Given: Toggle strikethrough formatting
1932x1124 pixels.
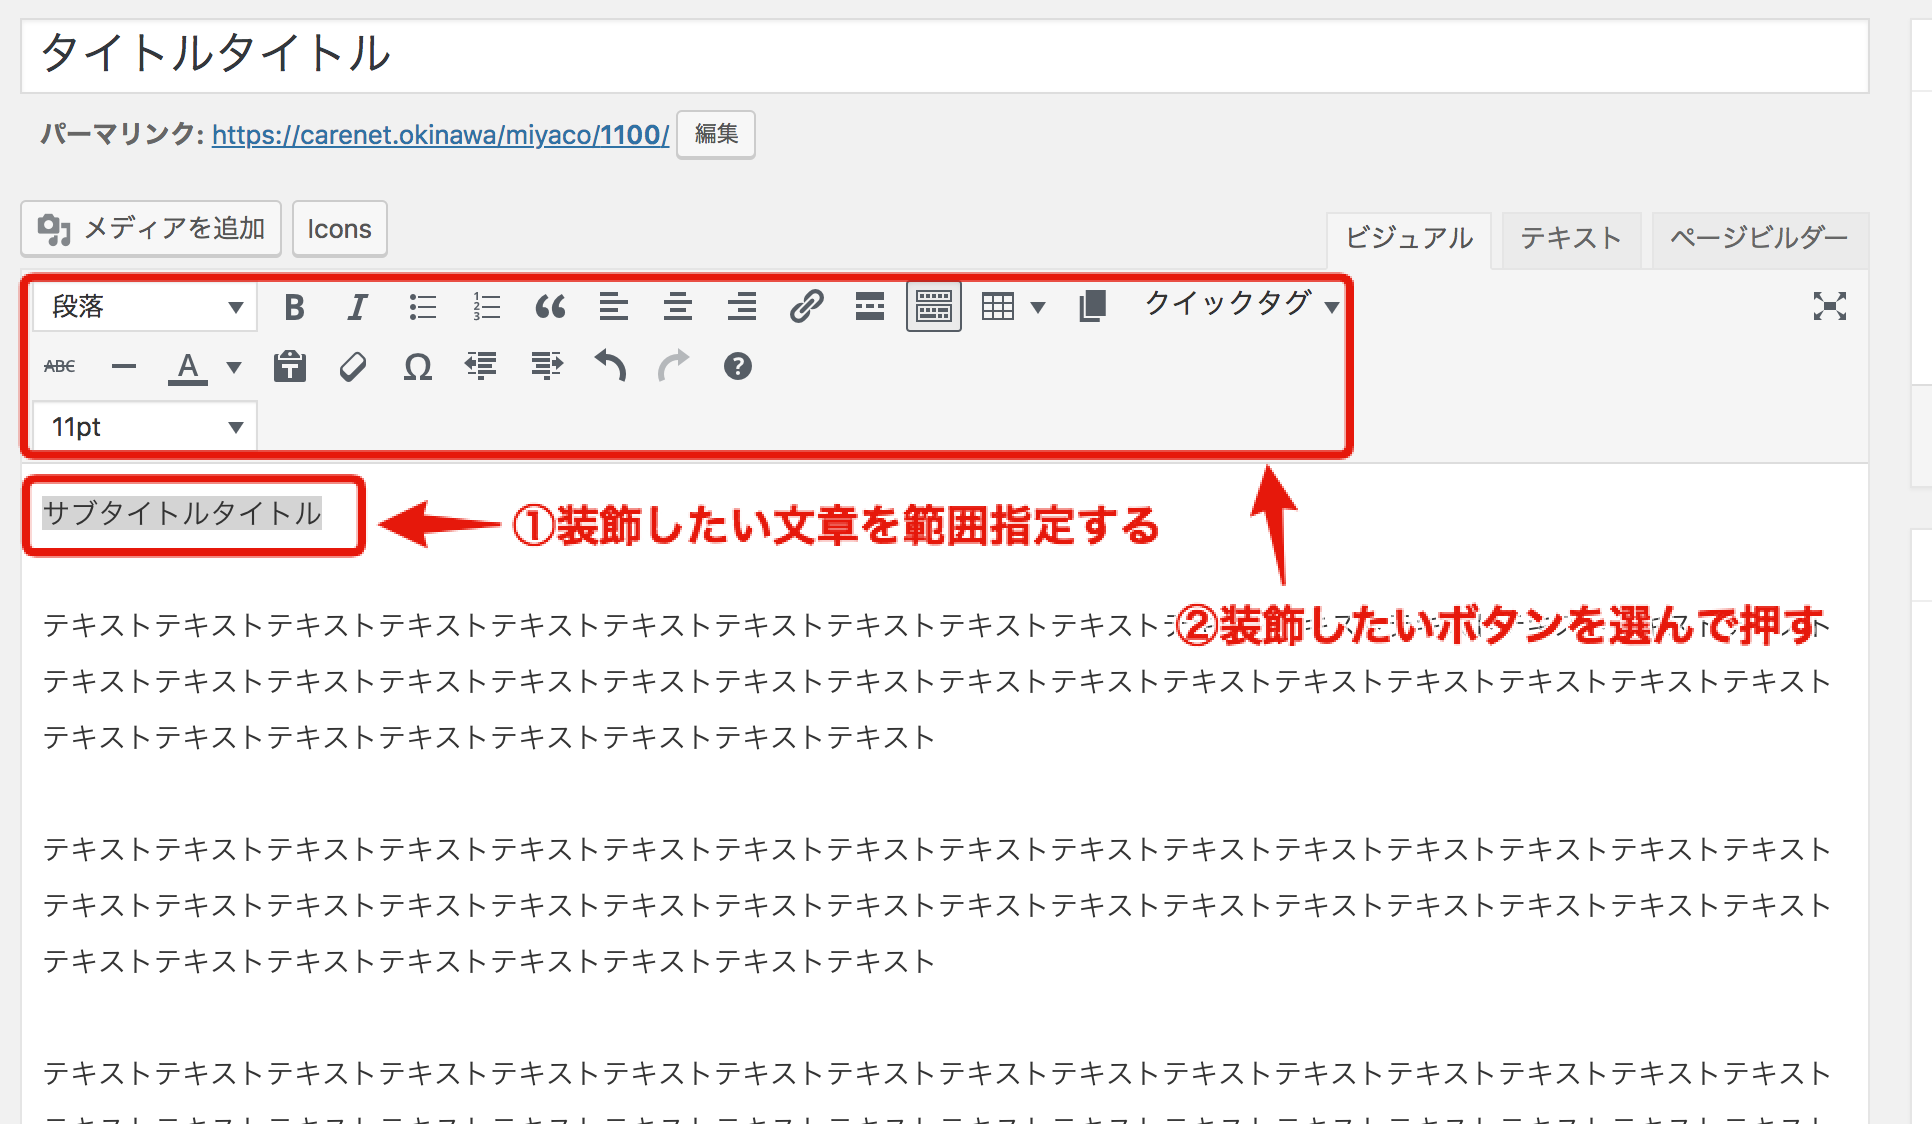Looking at the screenshot, I should point(60,367).
